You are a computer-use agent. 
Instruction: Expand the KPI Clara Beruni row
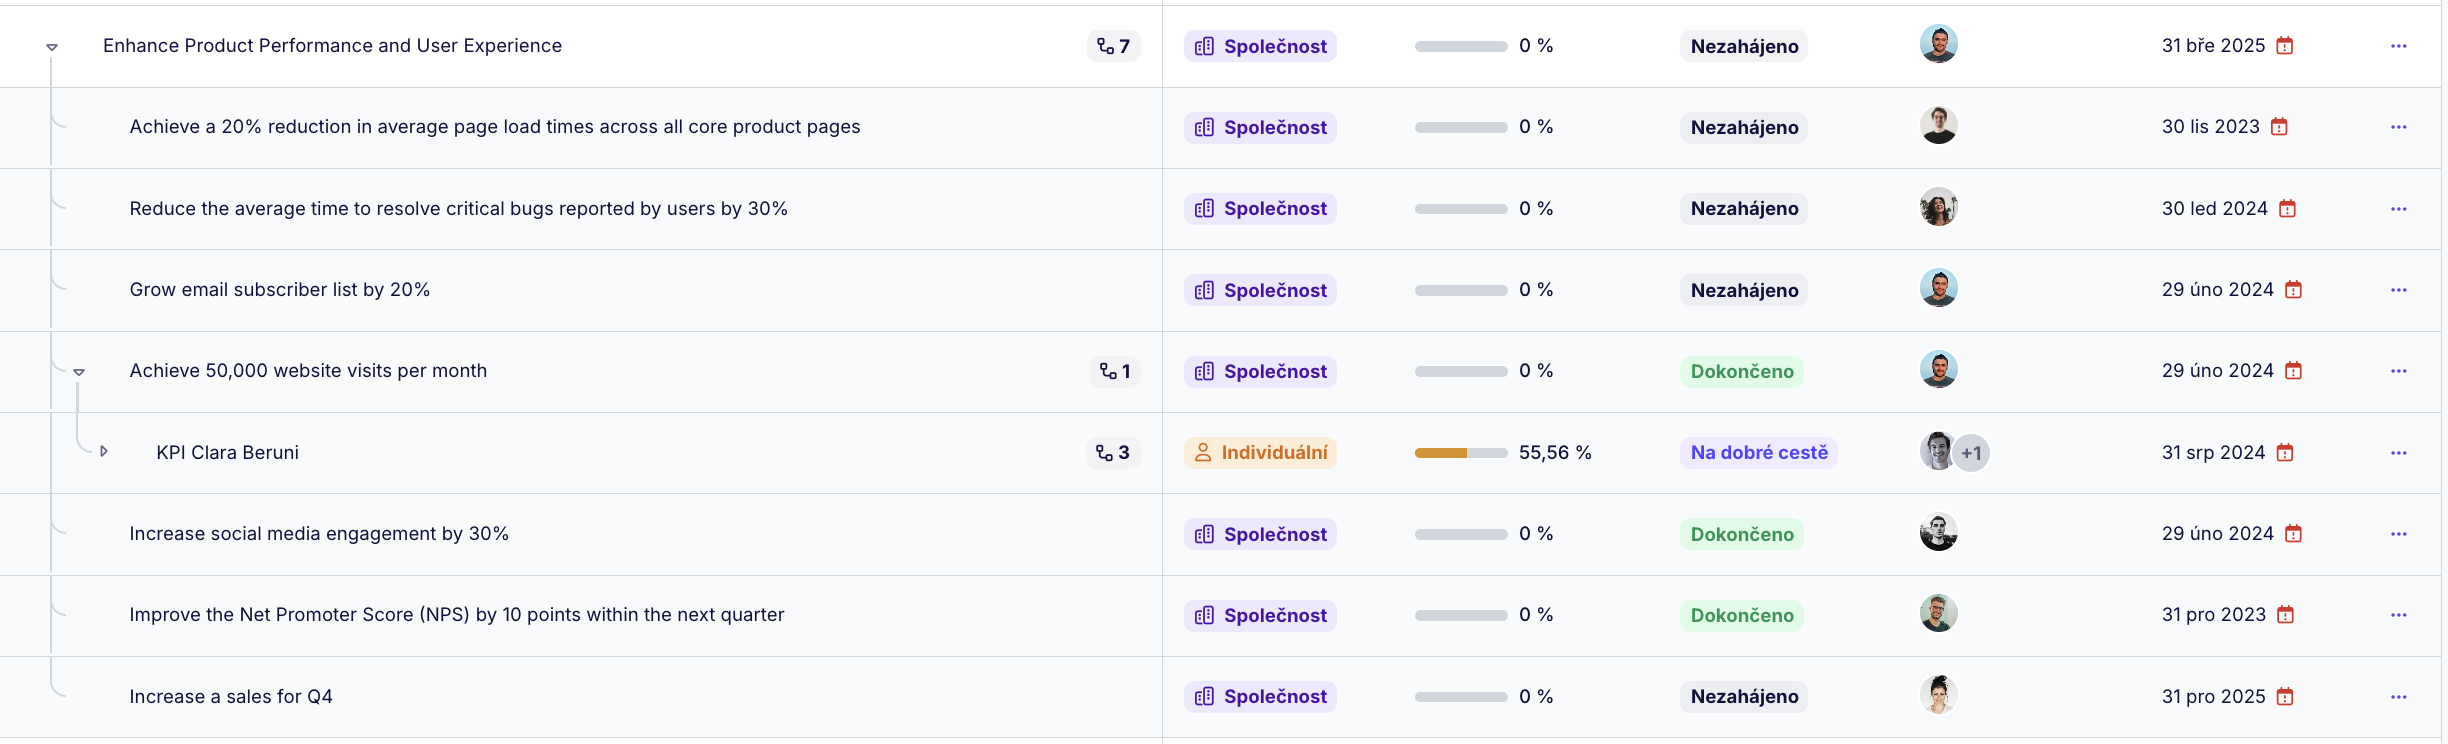(x=104, y=451)
